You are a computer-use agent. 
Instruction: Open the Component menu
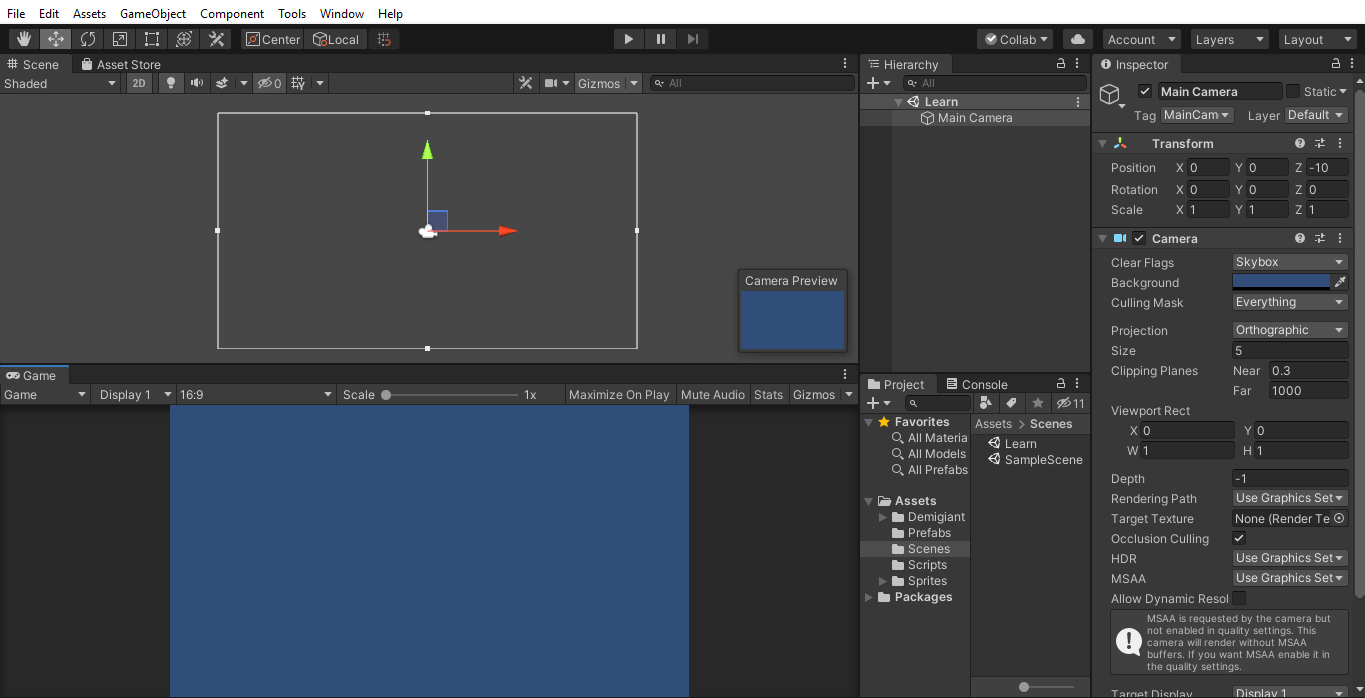232,13
